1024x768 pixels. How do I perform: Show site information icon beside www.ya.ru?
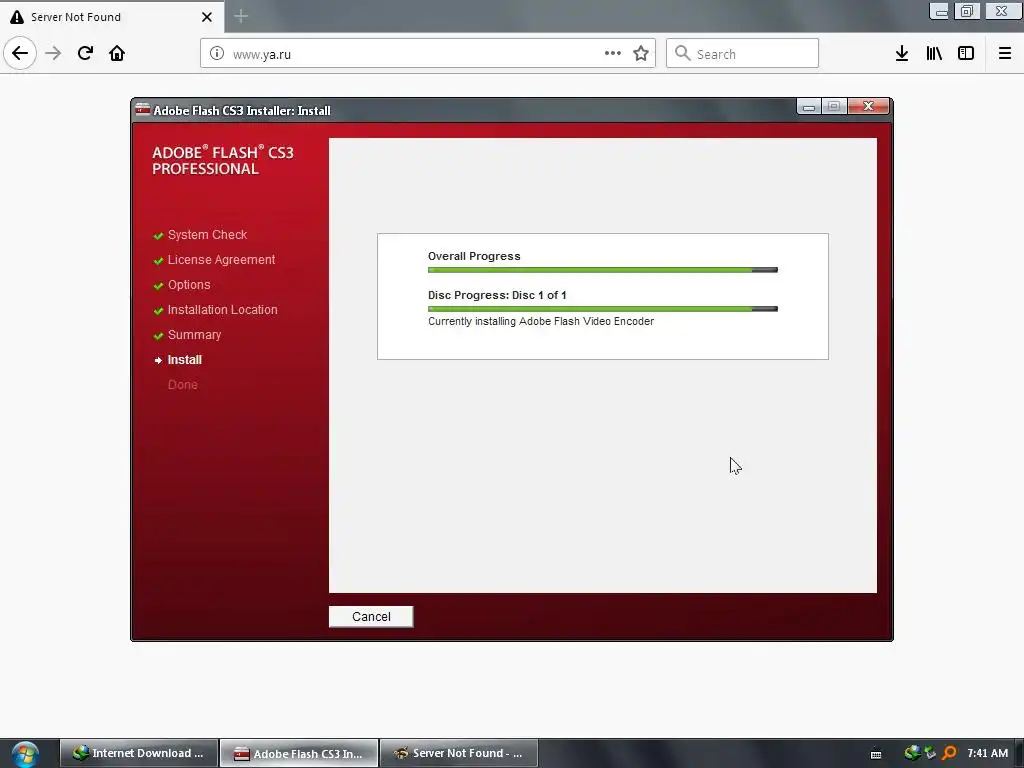[217, 54]
